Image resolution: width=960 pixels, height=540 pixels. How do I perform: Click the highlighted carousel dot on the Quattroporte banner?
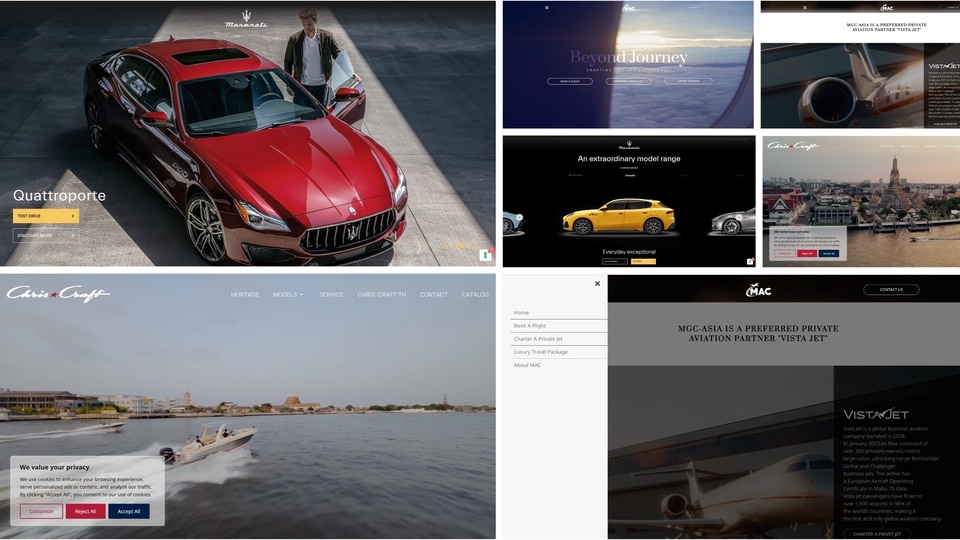point(462,246)
